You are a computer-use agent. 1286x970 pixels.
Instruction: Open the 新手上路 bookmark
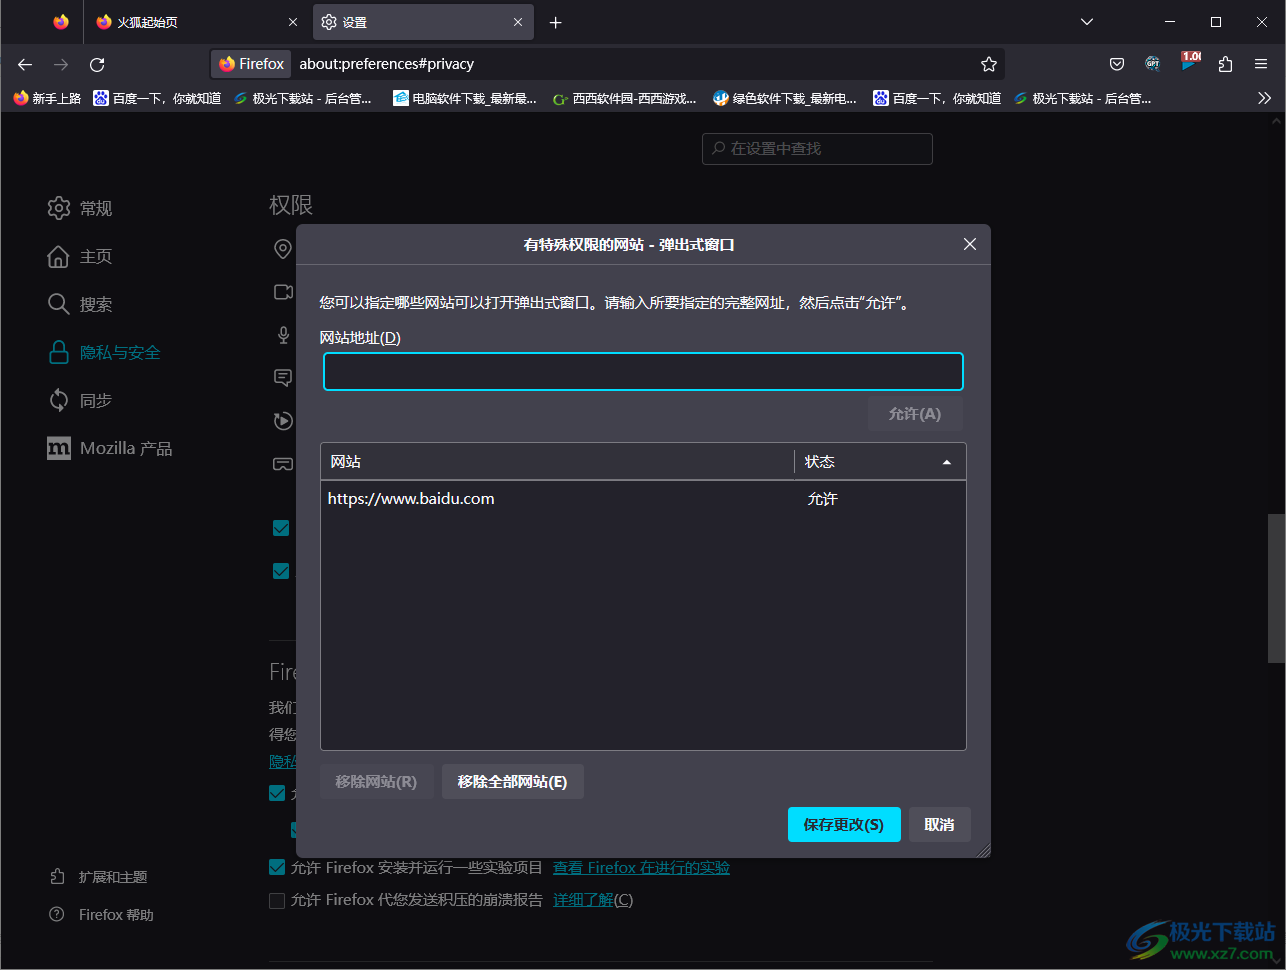point(47,98)
